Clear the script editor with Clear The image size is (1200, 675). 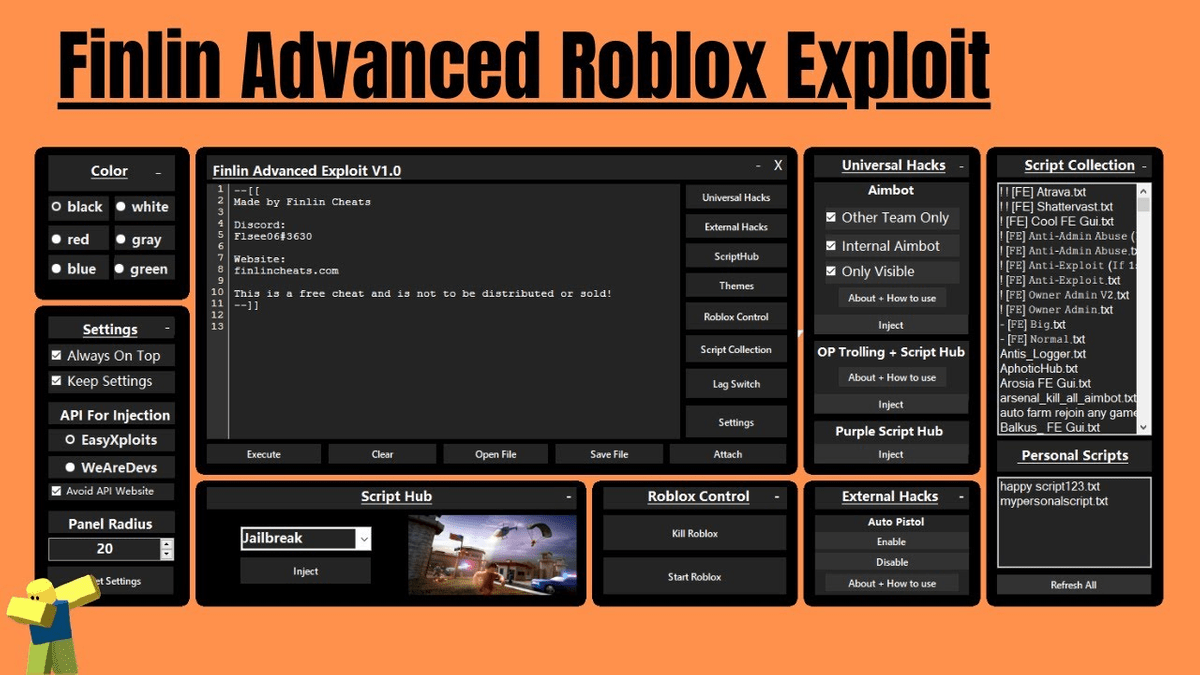coord(382,454)
